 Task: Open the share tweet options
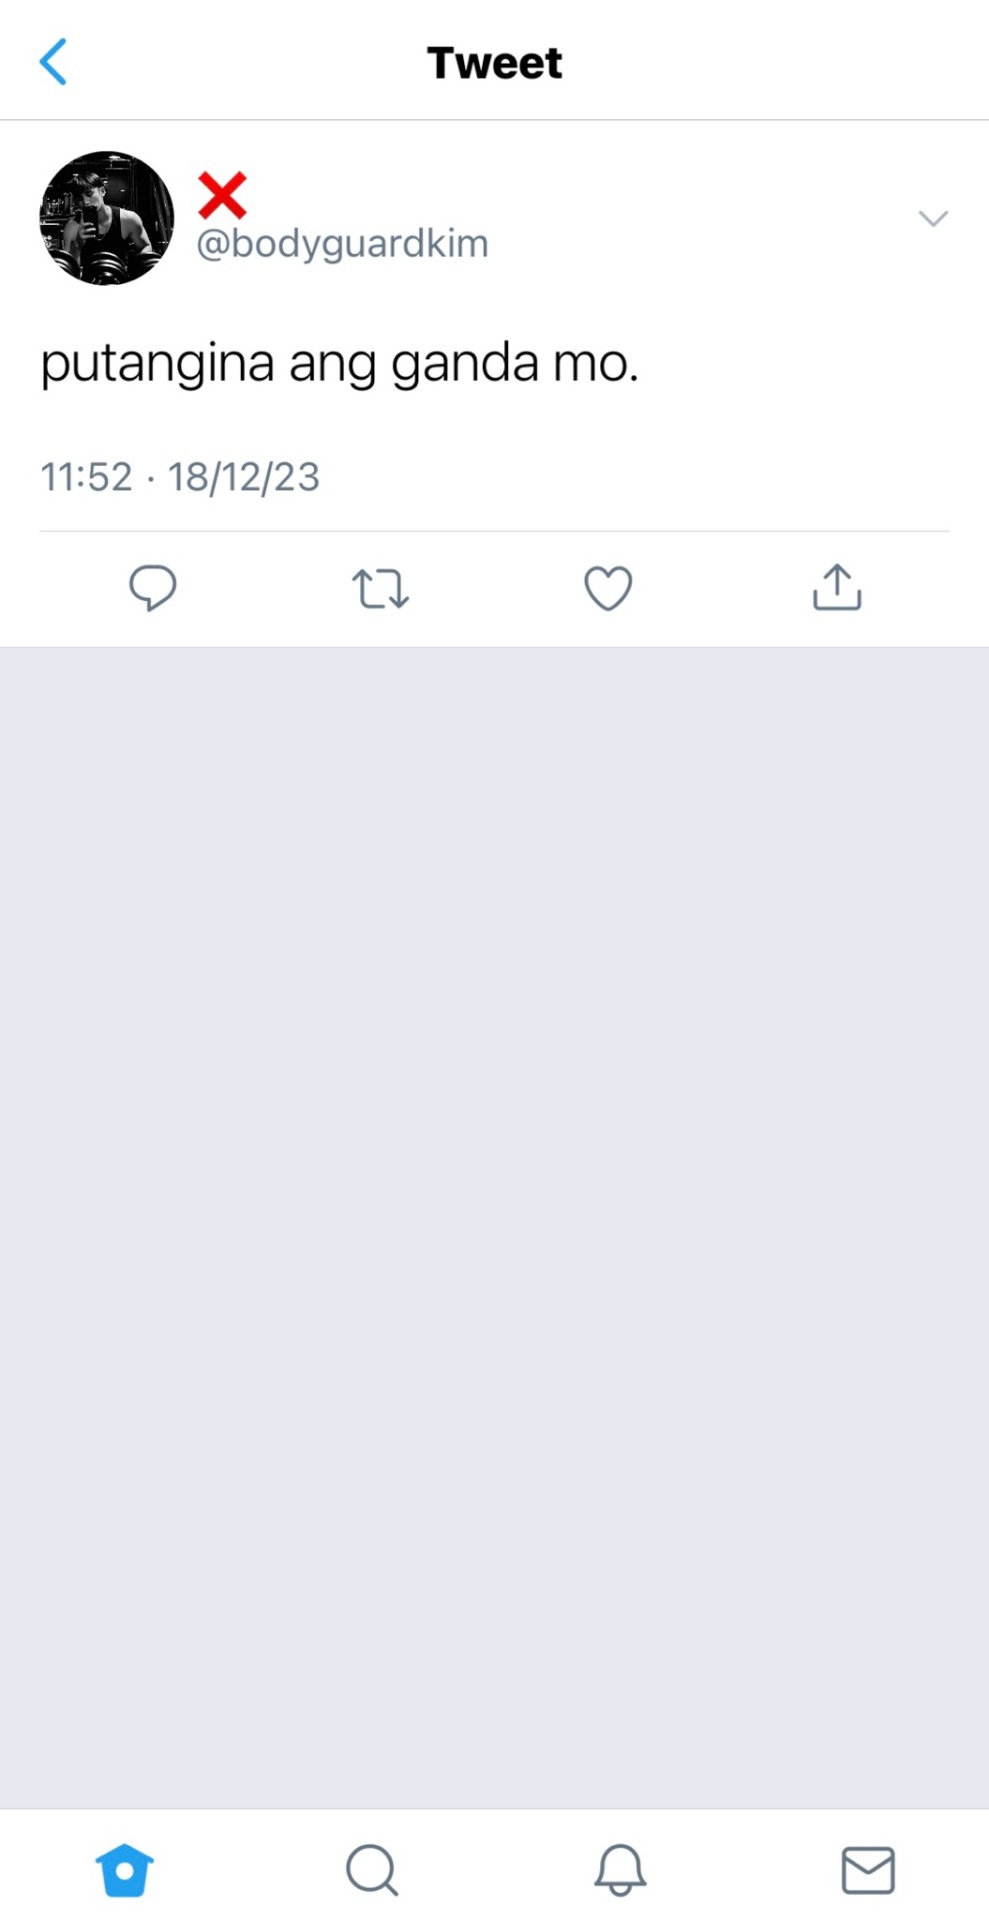point(837,587)
